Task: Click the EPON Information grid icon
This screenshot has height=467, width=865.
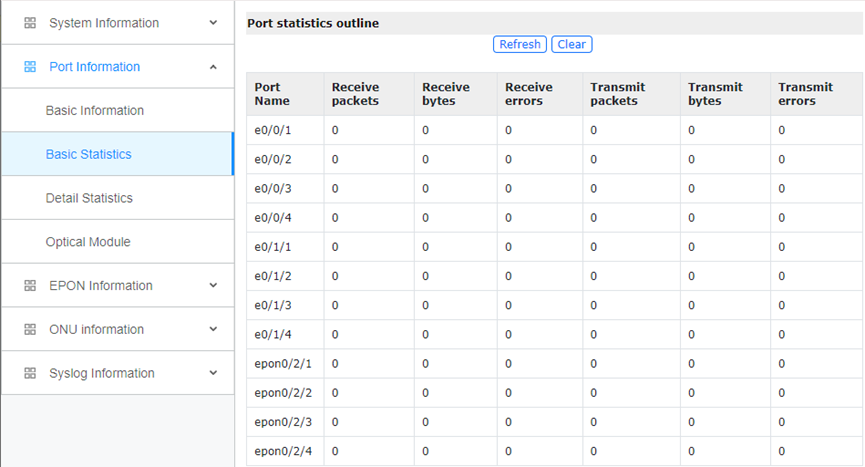Action: click(x=30, y=286)
